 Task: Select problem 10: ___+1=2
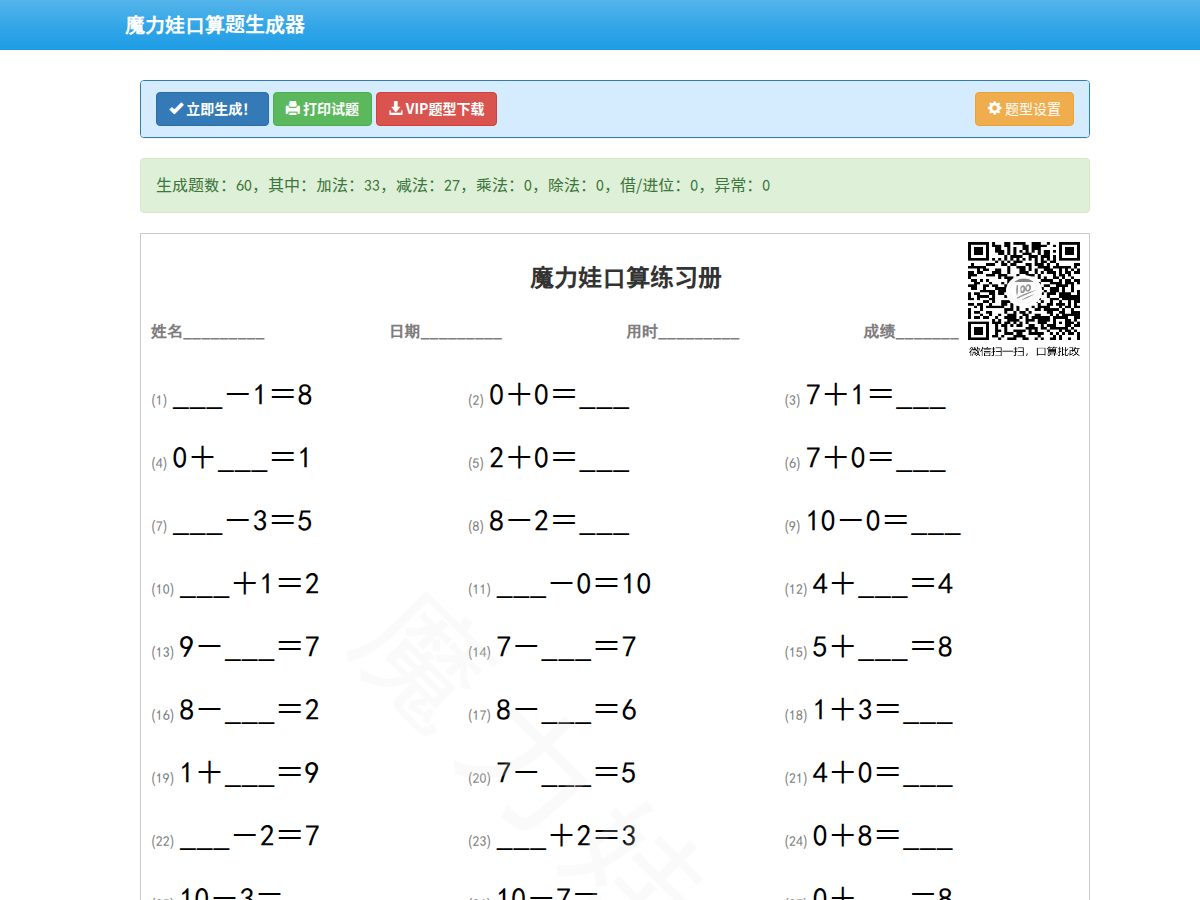(236, 585)
